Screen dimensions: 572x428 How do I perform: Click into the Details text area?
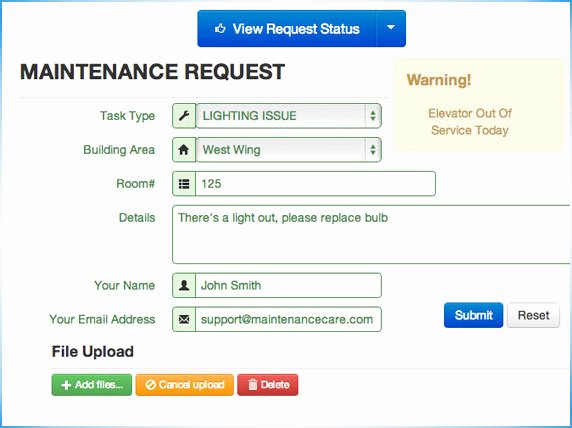tap(371, 234)
